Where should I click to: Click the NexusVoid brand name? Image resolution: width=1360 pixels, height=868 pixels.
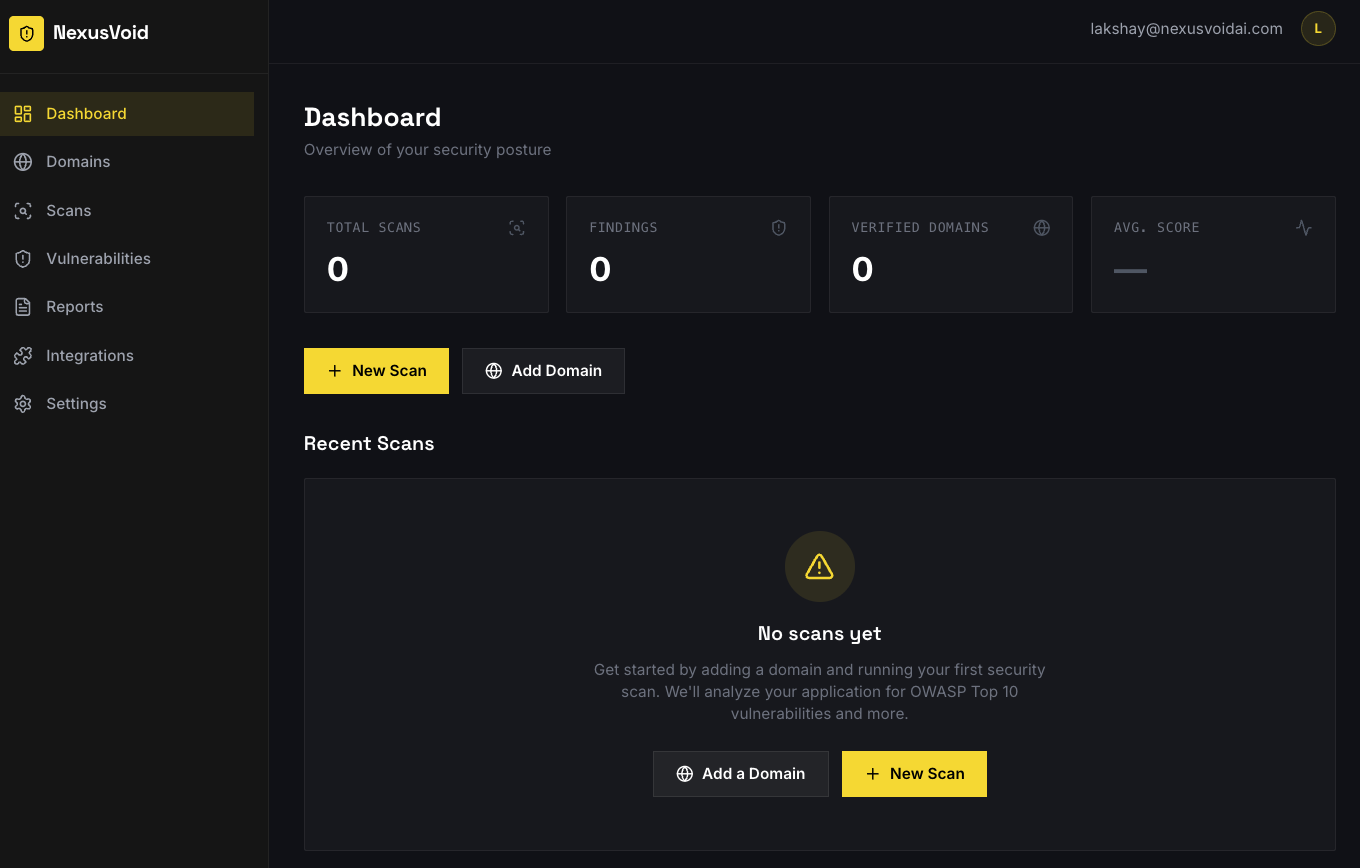coord(101,33)
